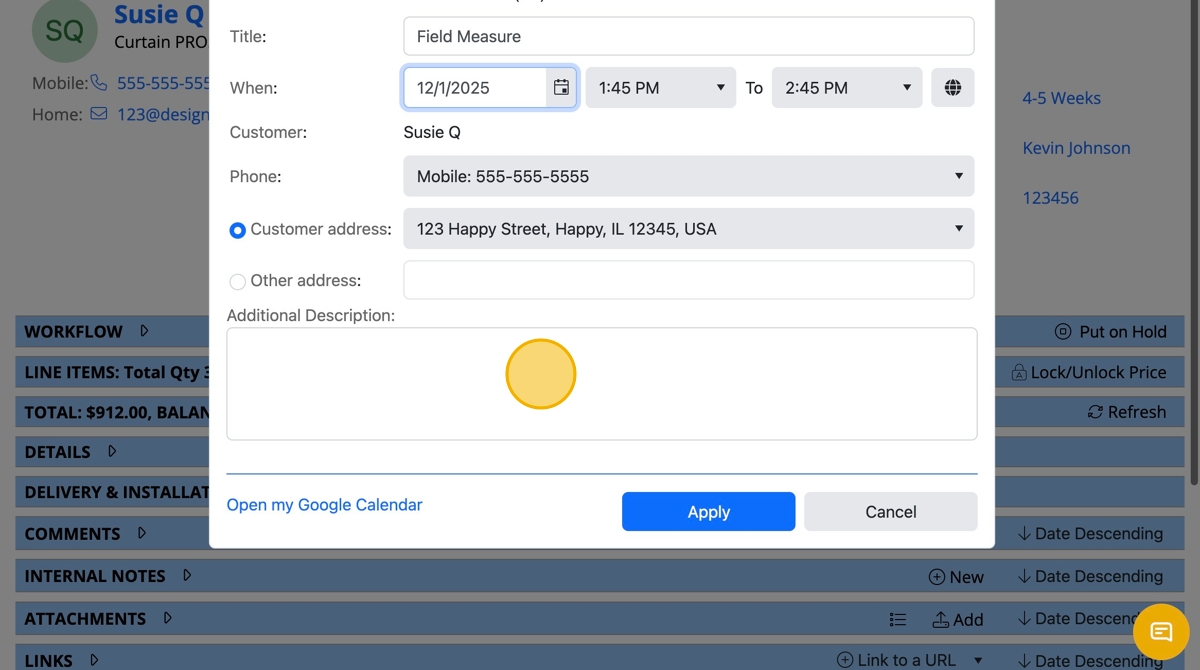The height and width of the screenshot is (670, 1200).
Task: Click Put on Hold pause icon
Action: click(1062, 332)
